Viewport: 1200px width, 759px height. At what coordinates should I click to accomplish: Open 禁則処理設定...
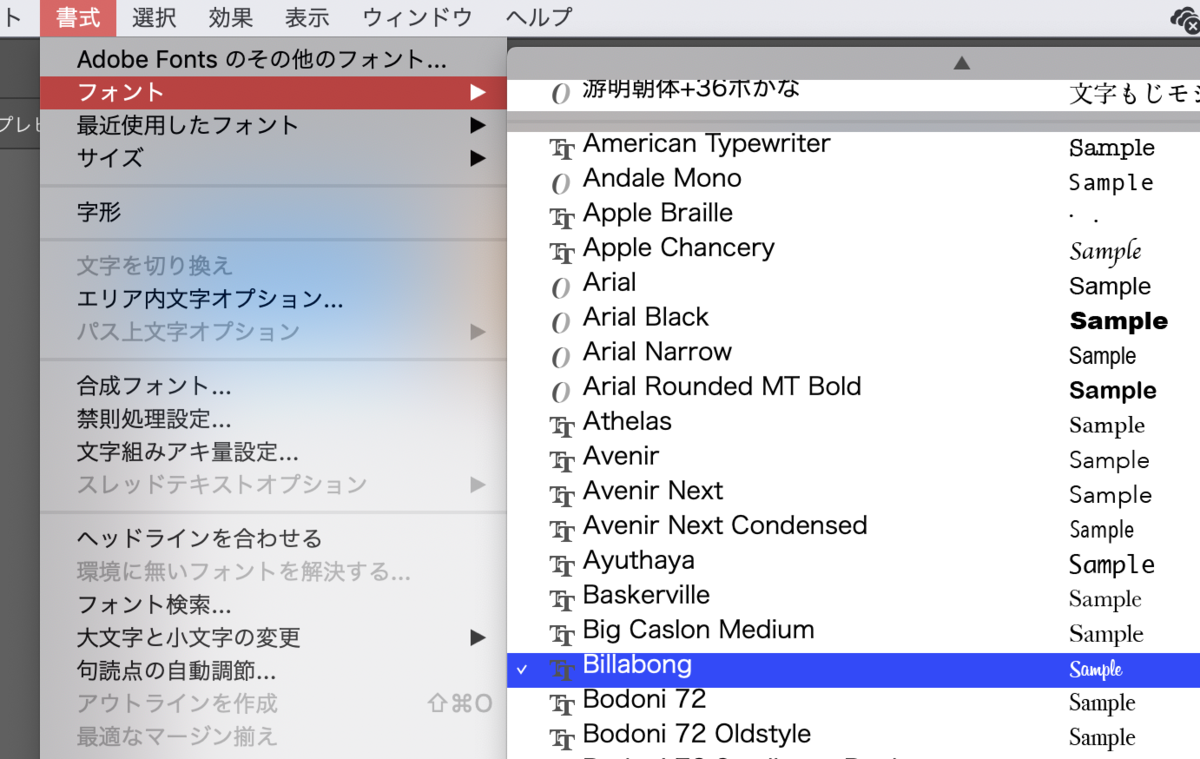pyautogui.click(x=154, y=419)
